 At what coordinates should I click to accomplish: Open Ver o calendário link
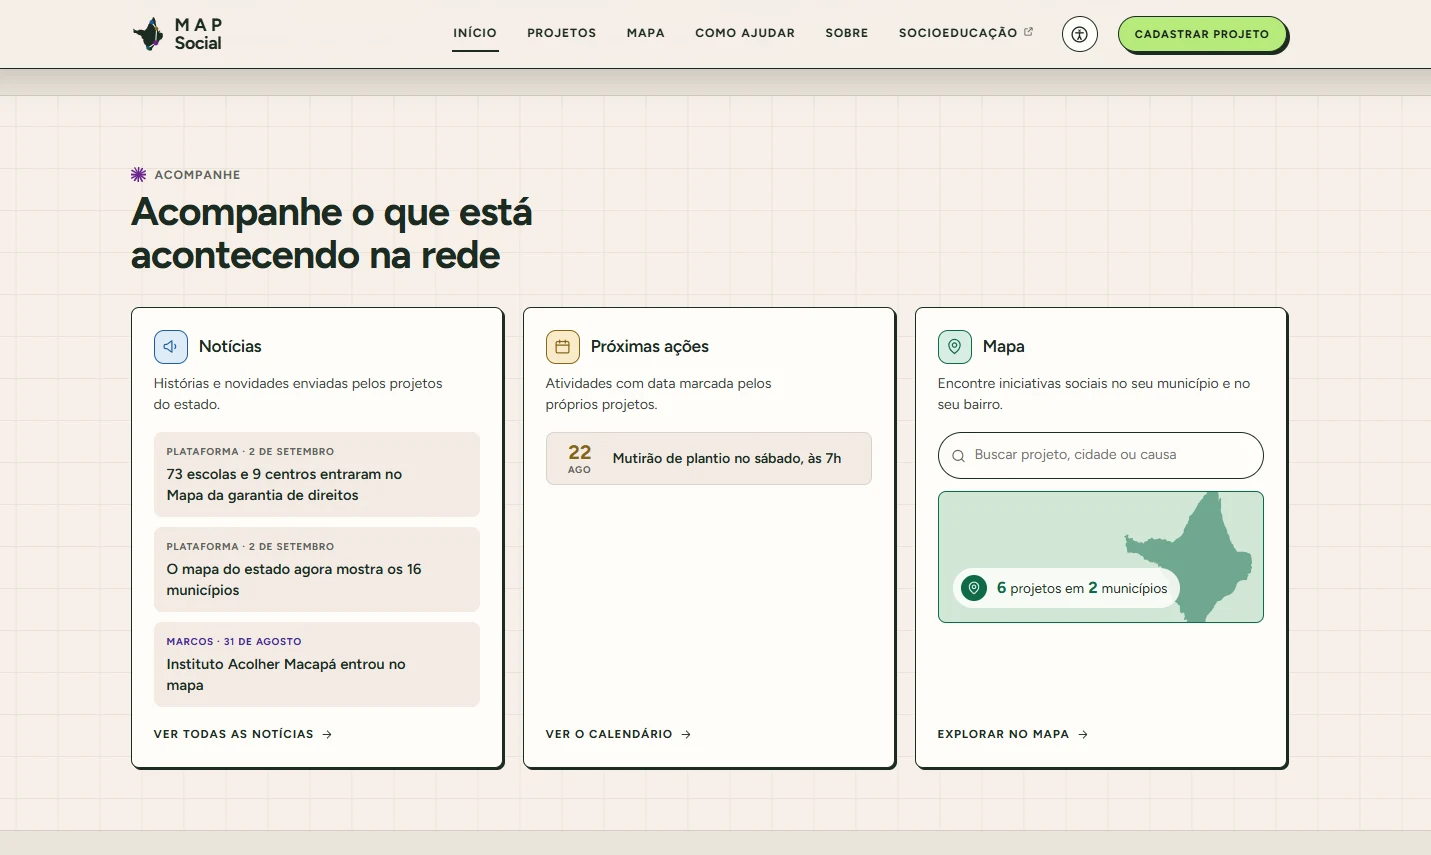[x=619, y=734]
